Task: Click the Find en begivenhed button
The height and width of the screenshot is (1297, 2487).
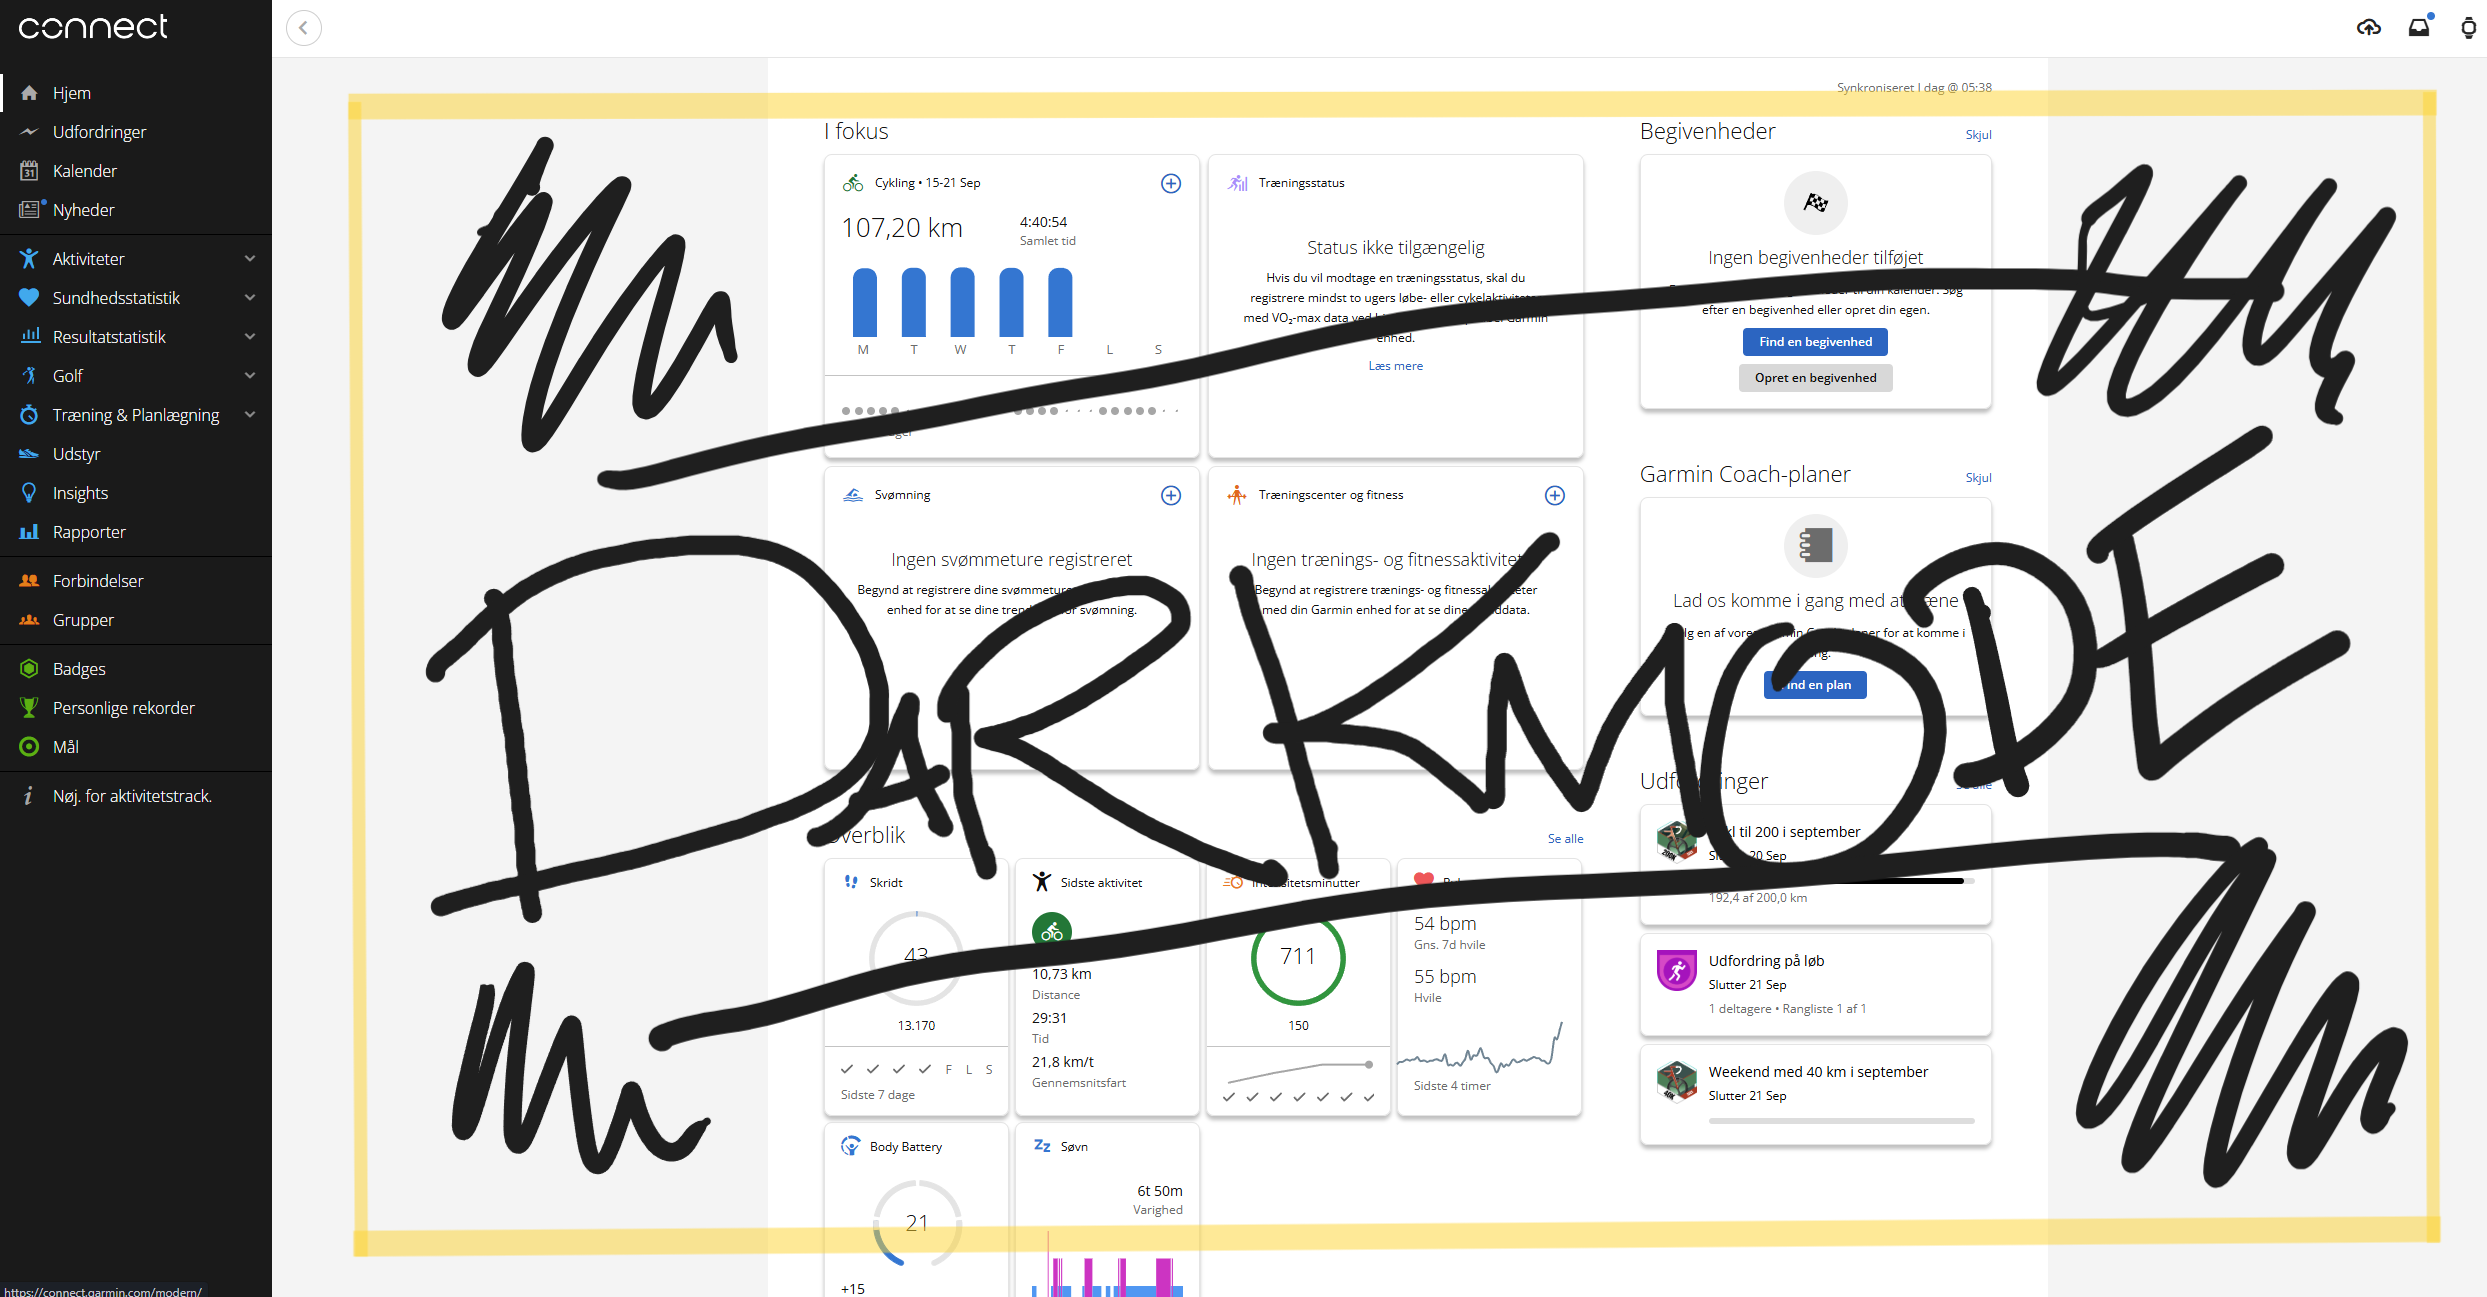Action: (x=1815, y=342)
